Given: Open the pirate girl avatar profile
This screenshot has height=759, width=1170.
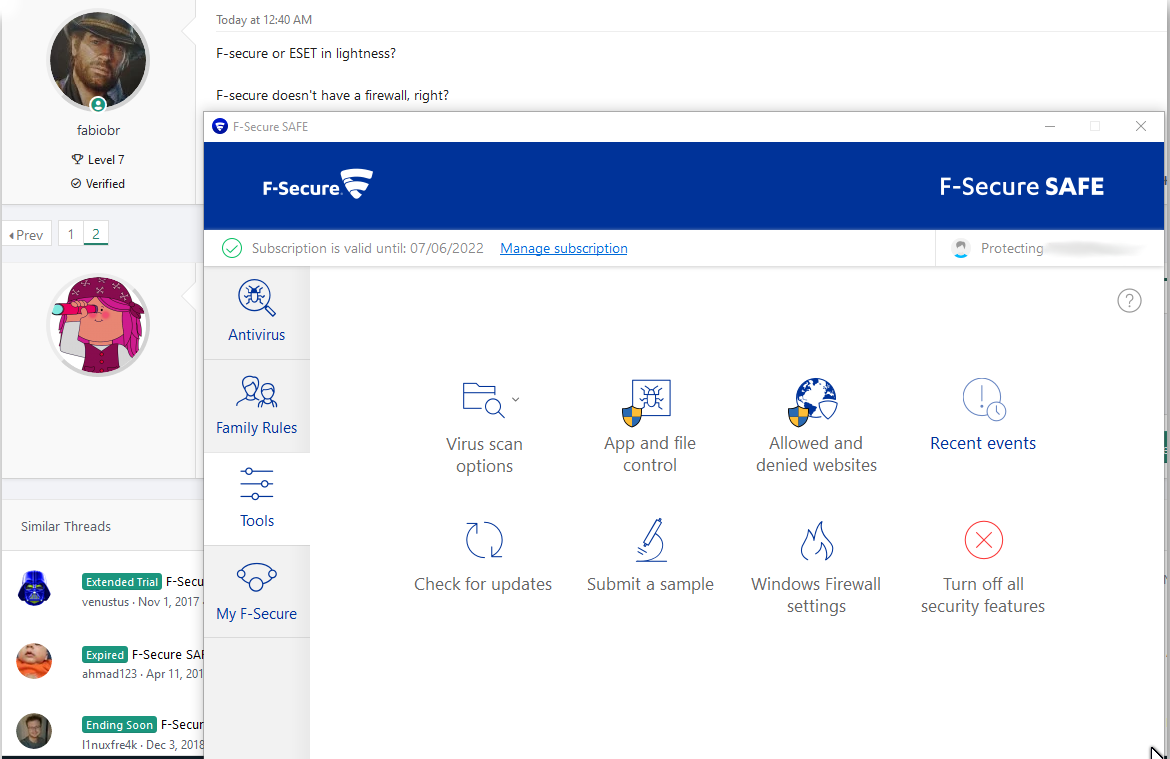Looking at the screenshot, I should [98, 325].
